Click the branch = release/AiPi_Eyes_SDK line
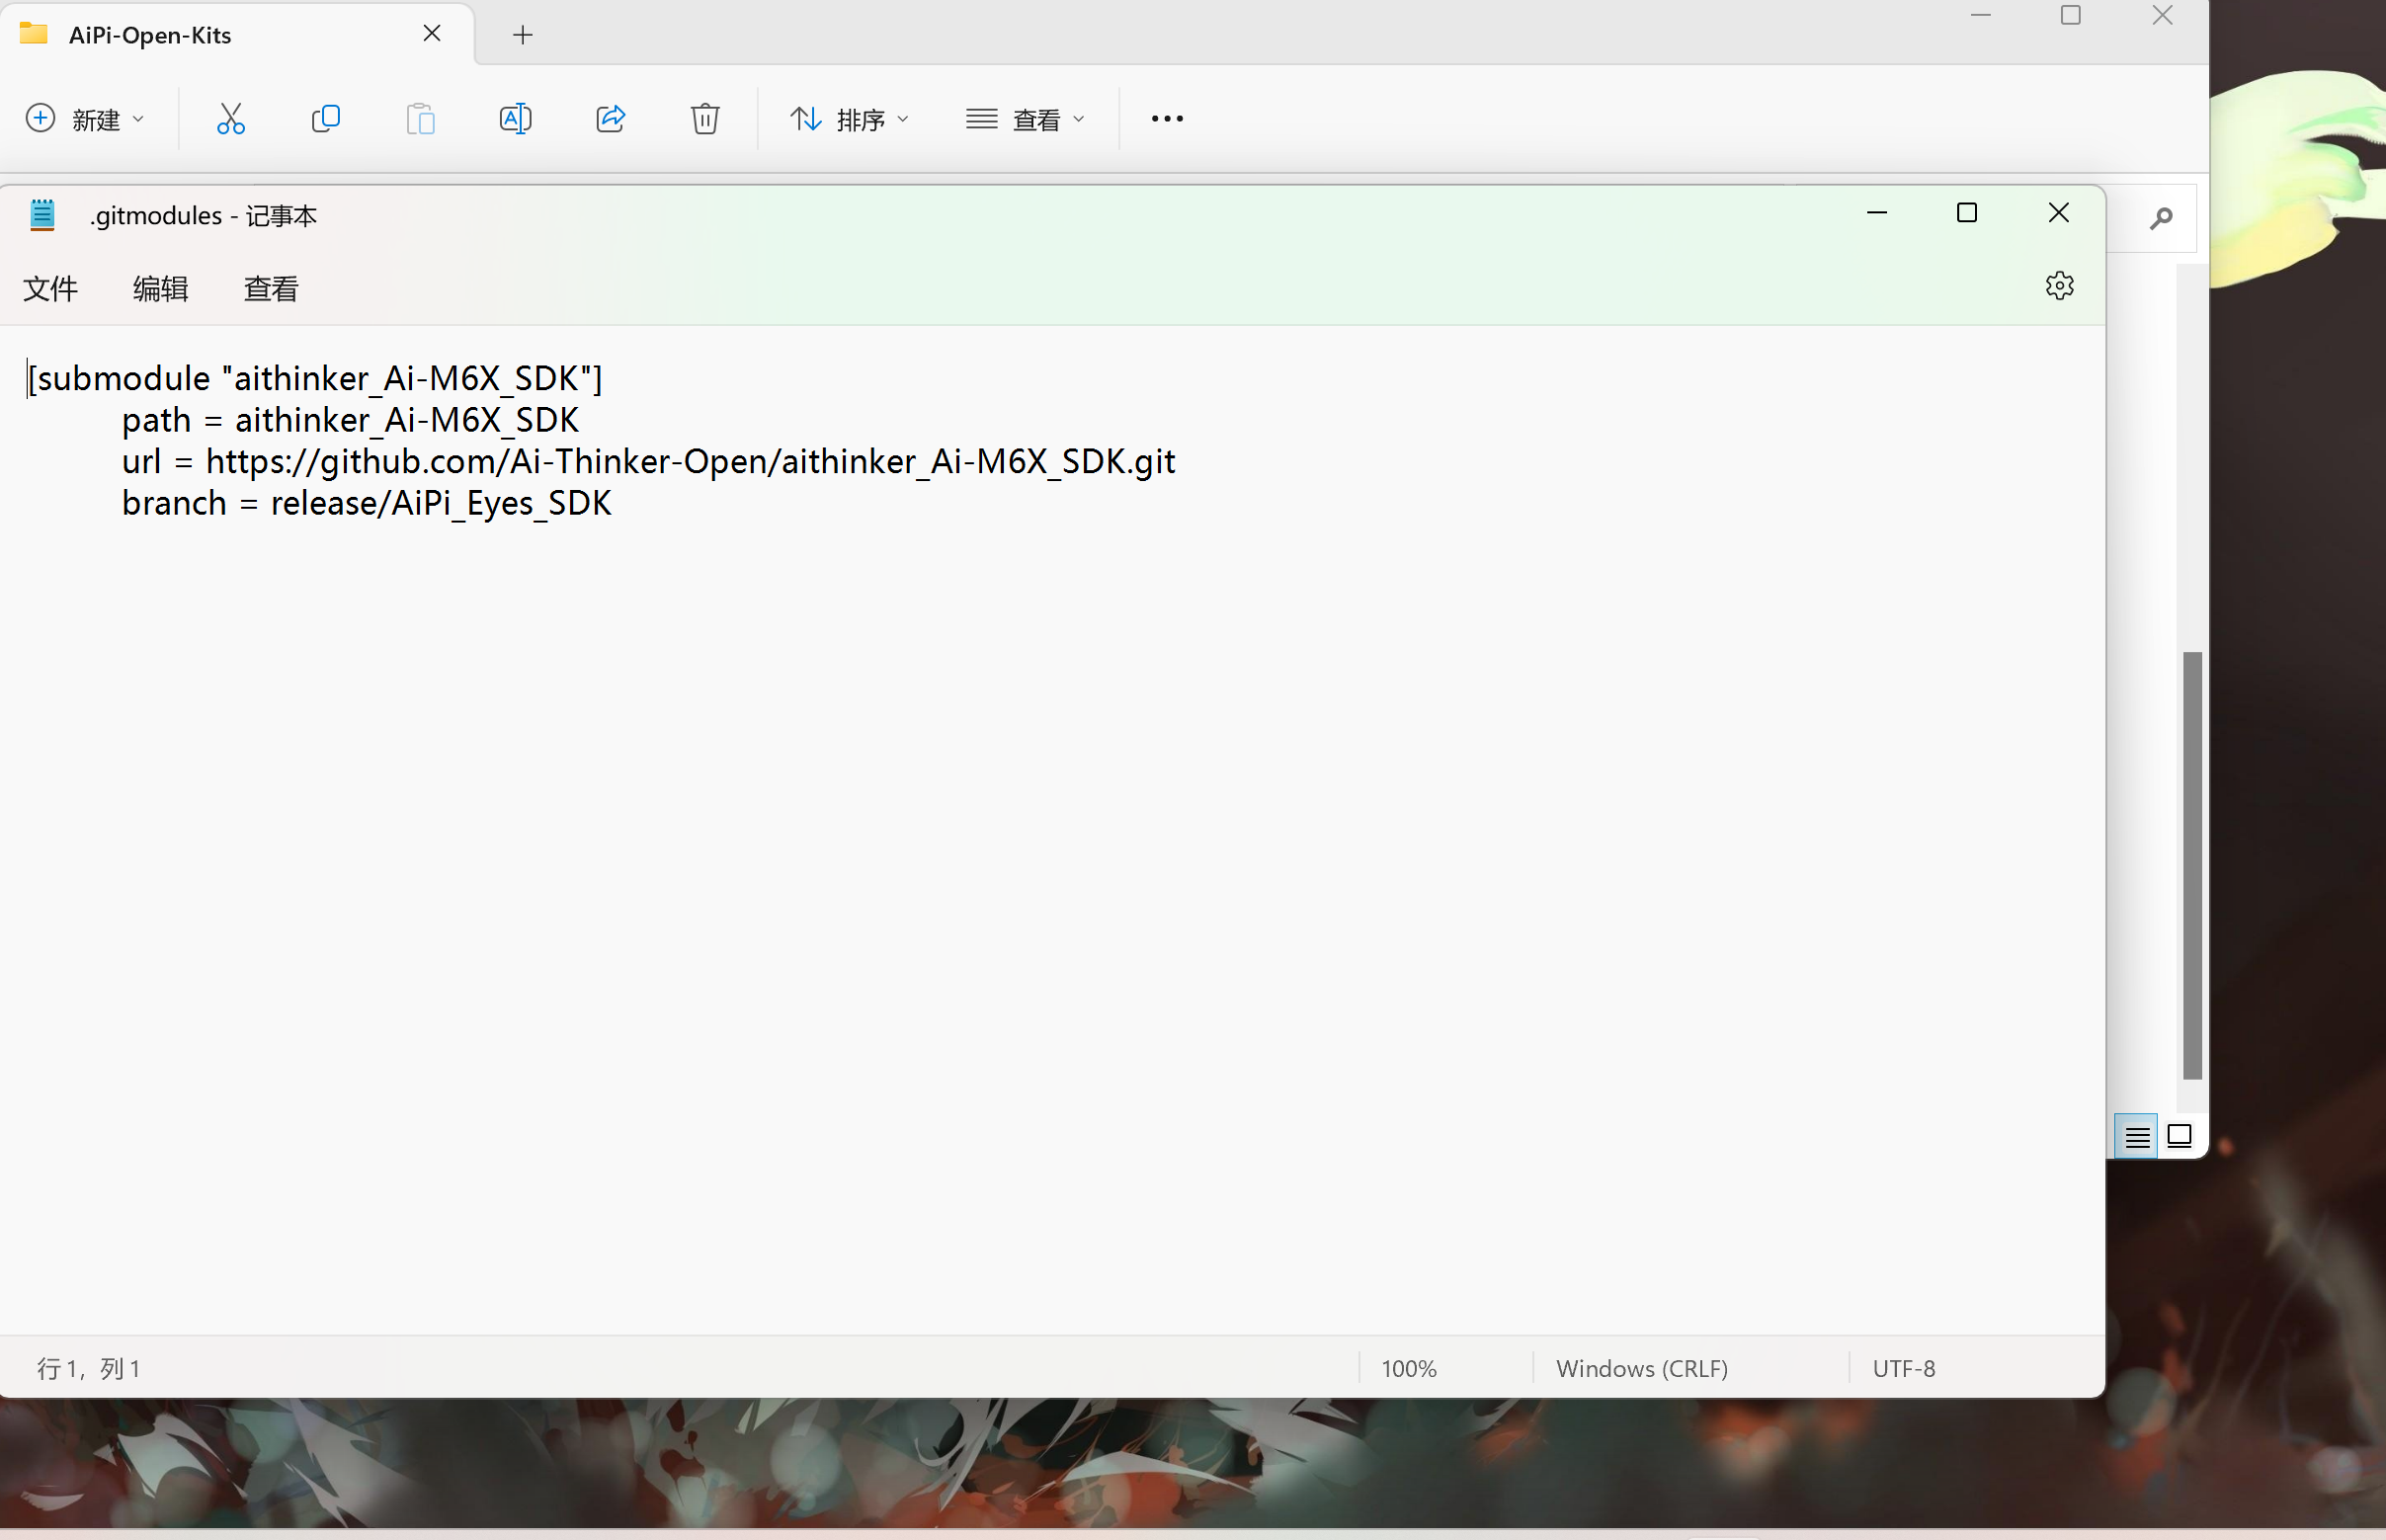 pyautogui.click(x=366, y=503)
